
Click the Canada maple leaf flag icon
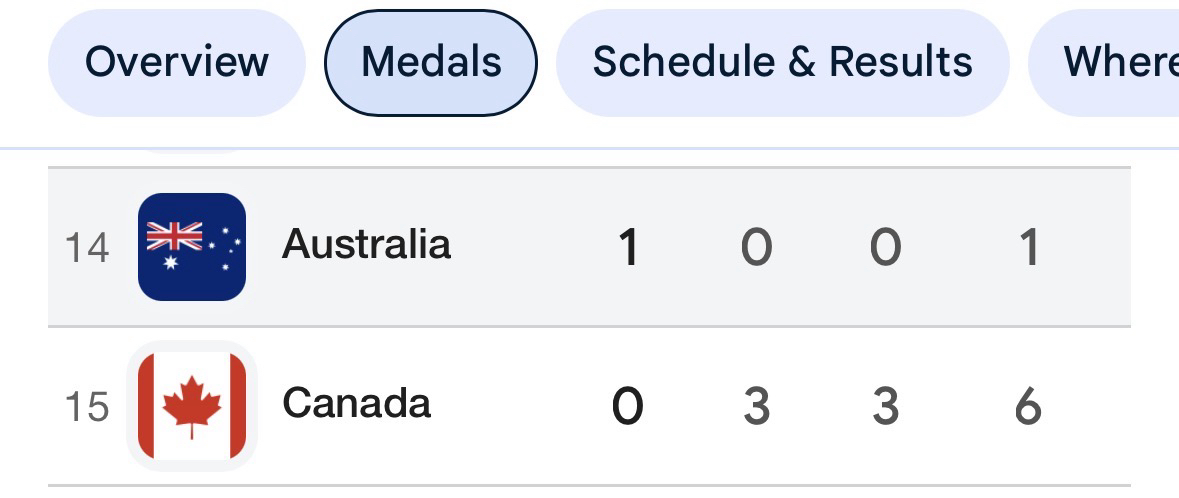(192, 406)
